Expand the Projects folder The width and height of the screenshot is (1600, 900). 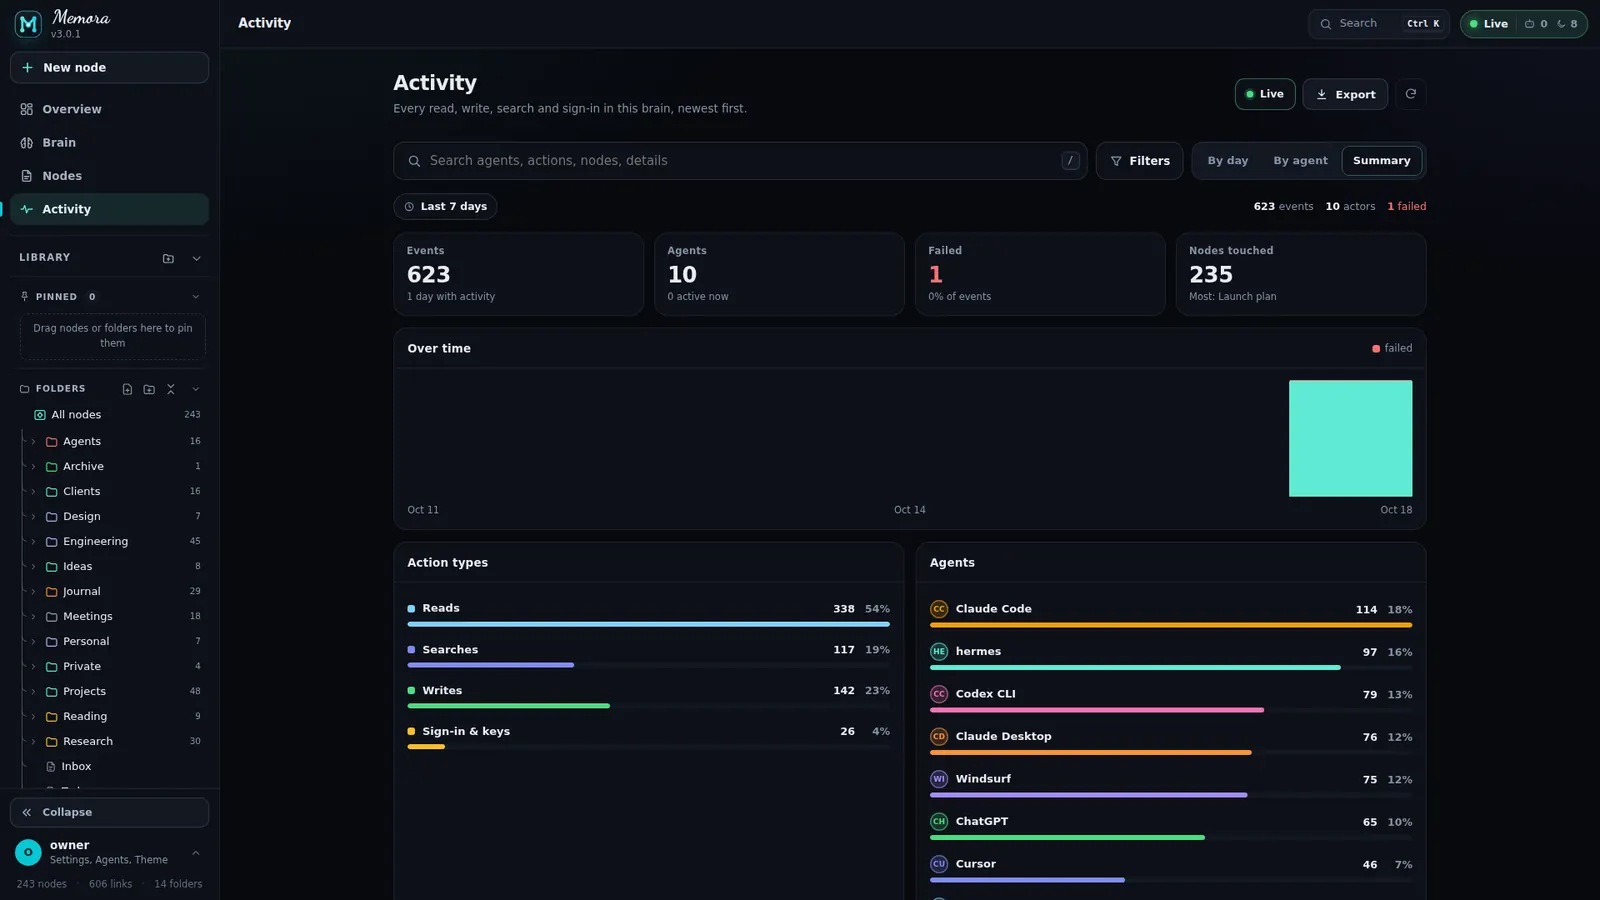(x=33, y=692)
